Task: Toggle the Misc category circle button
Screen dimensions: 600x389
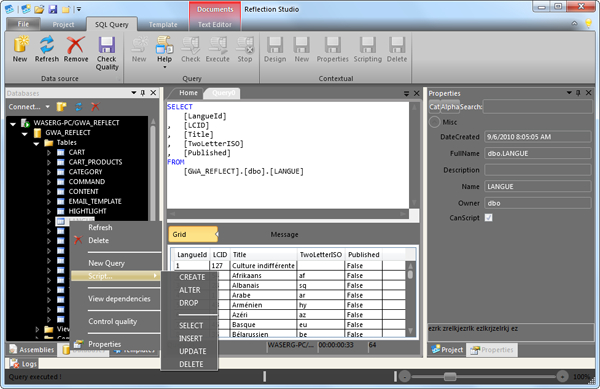Action: [x=434, y=122]
